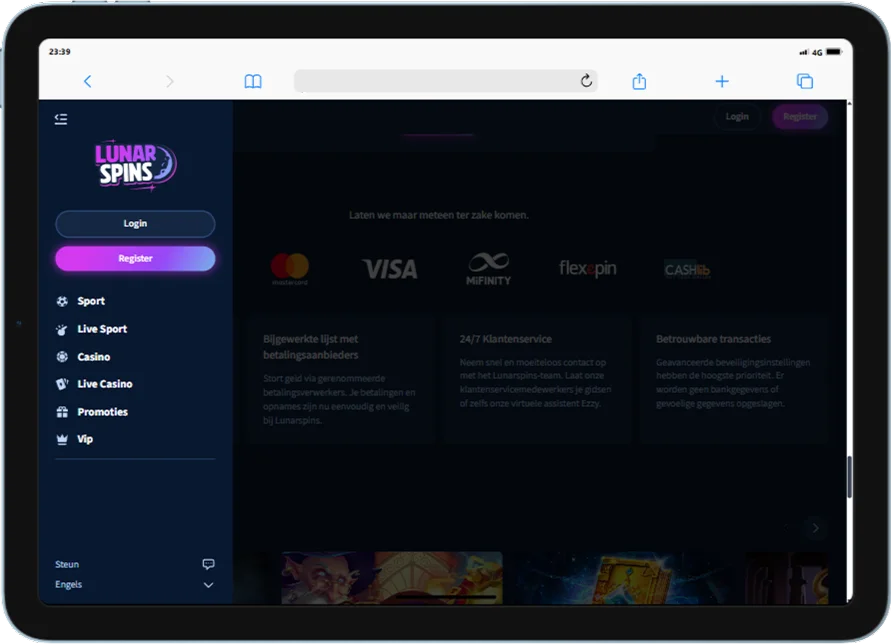Open the wizard game thumbnail

[392, 577]
